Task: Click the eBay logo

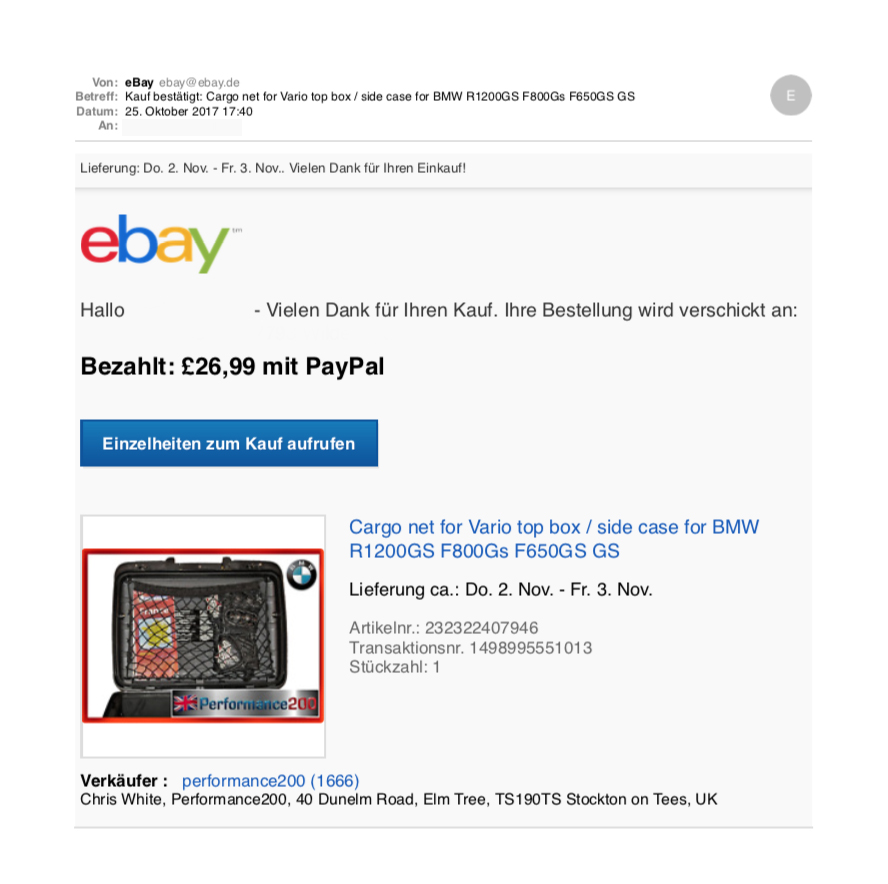Action: [x=155, y=244]
